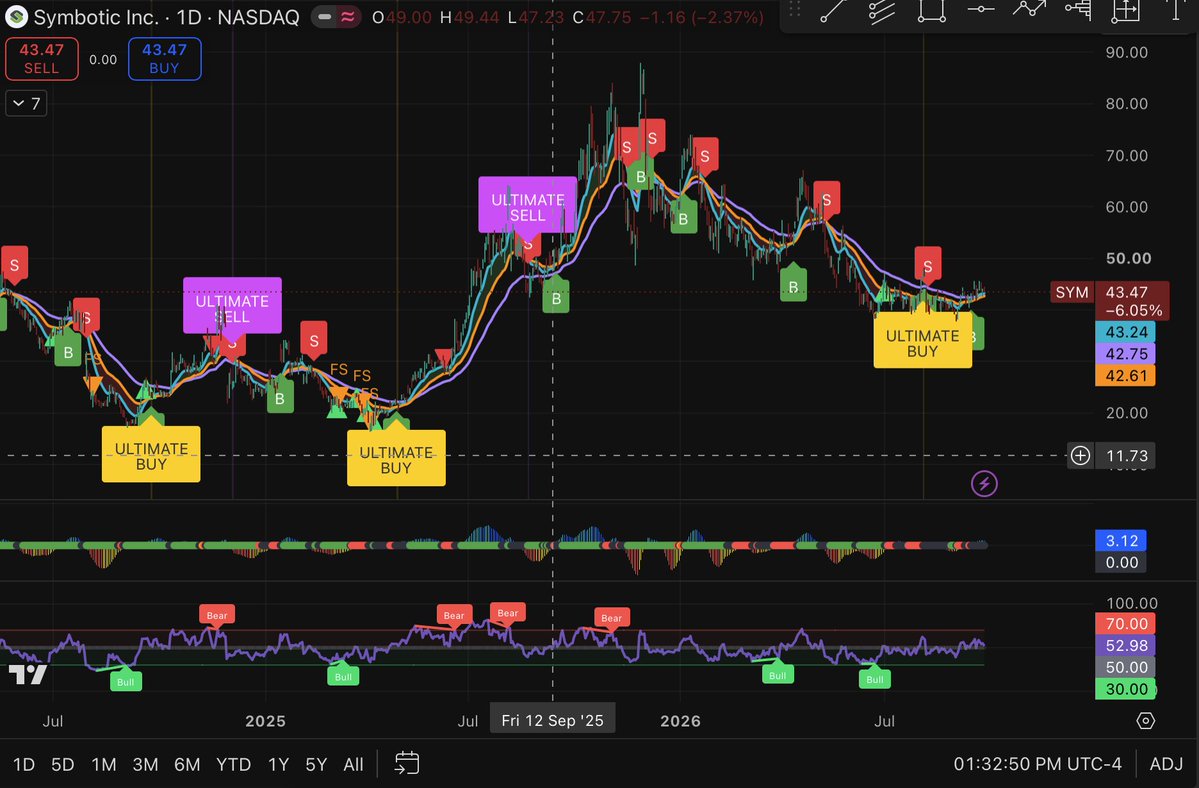Image resolution: width=1199 pixels, height=788 pixels.
Task: Click the -1.16 (-2.37%) change value
Action: click(701, 17)
